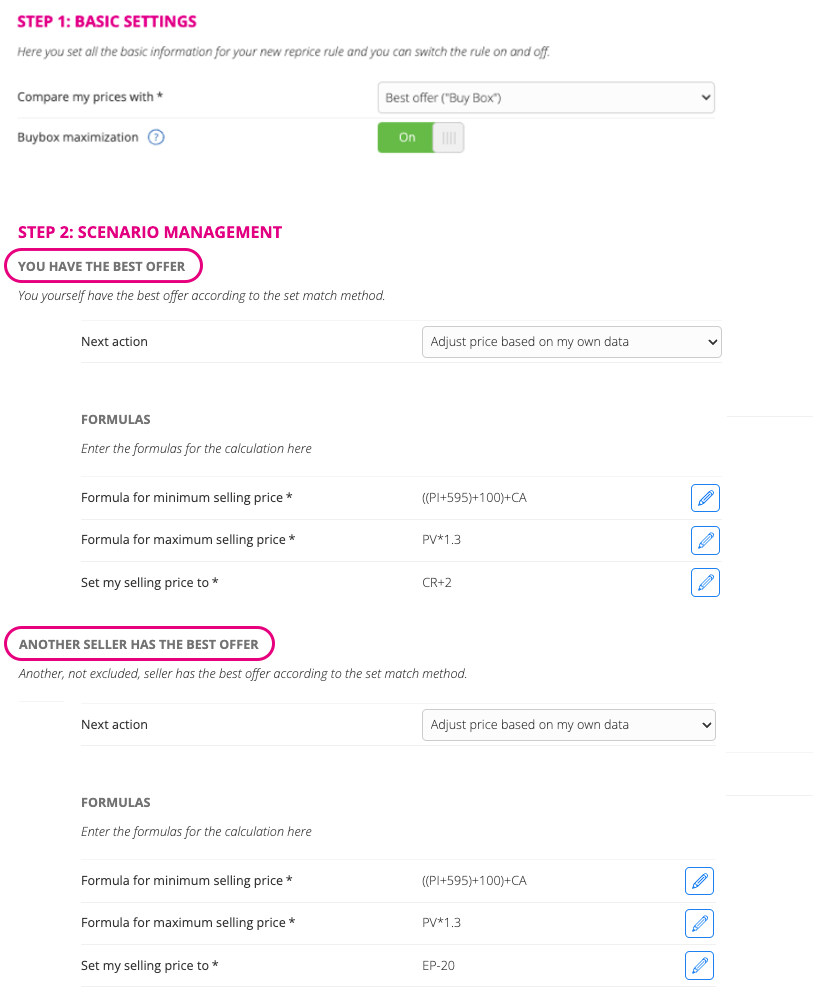Click the ((PI+595)+100)+CA formula in first section
Screen dimensions: 814x1002
pos(474,498)
